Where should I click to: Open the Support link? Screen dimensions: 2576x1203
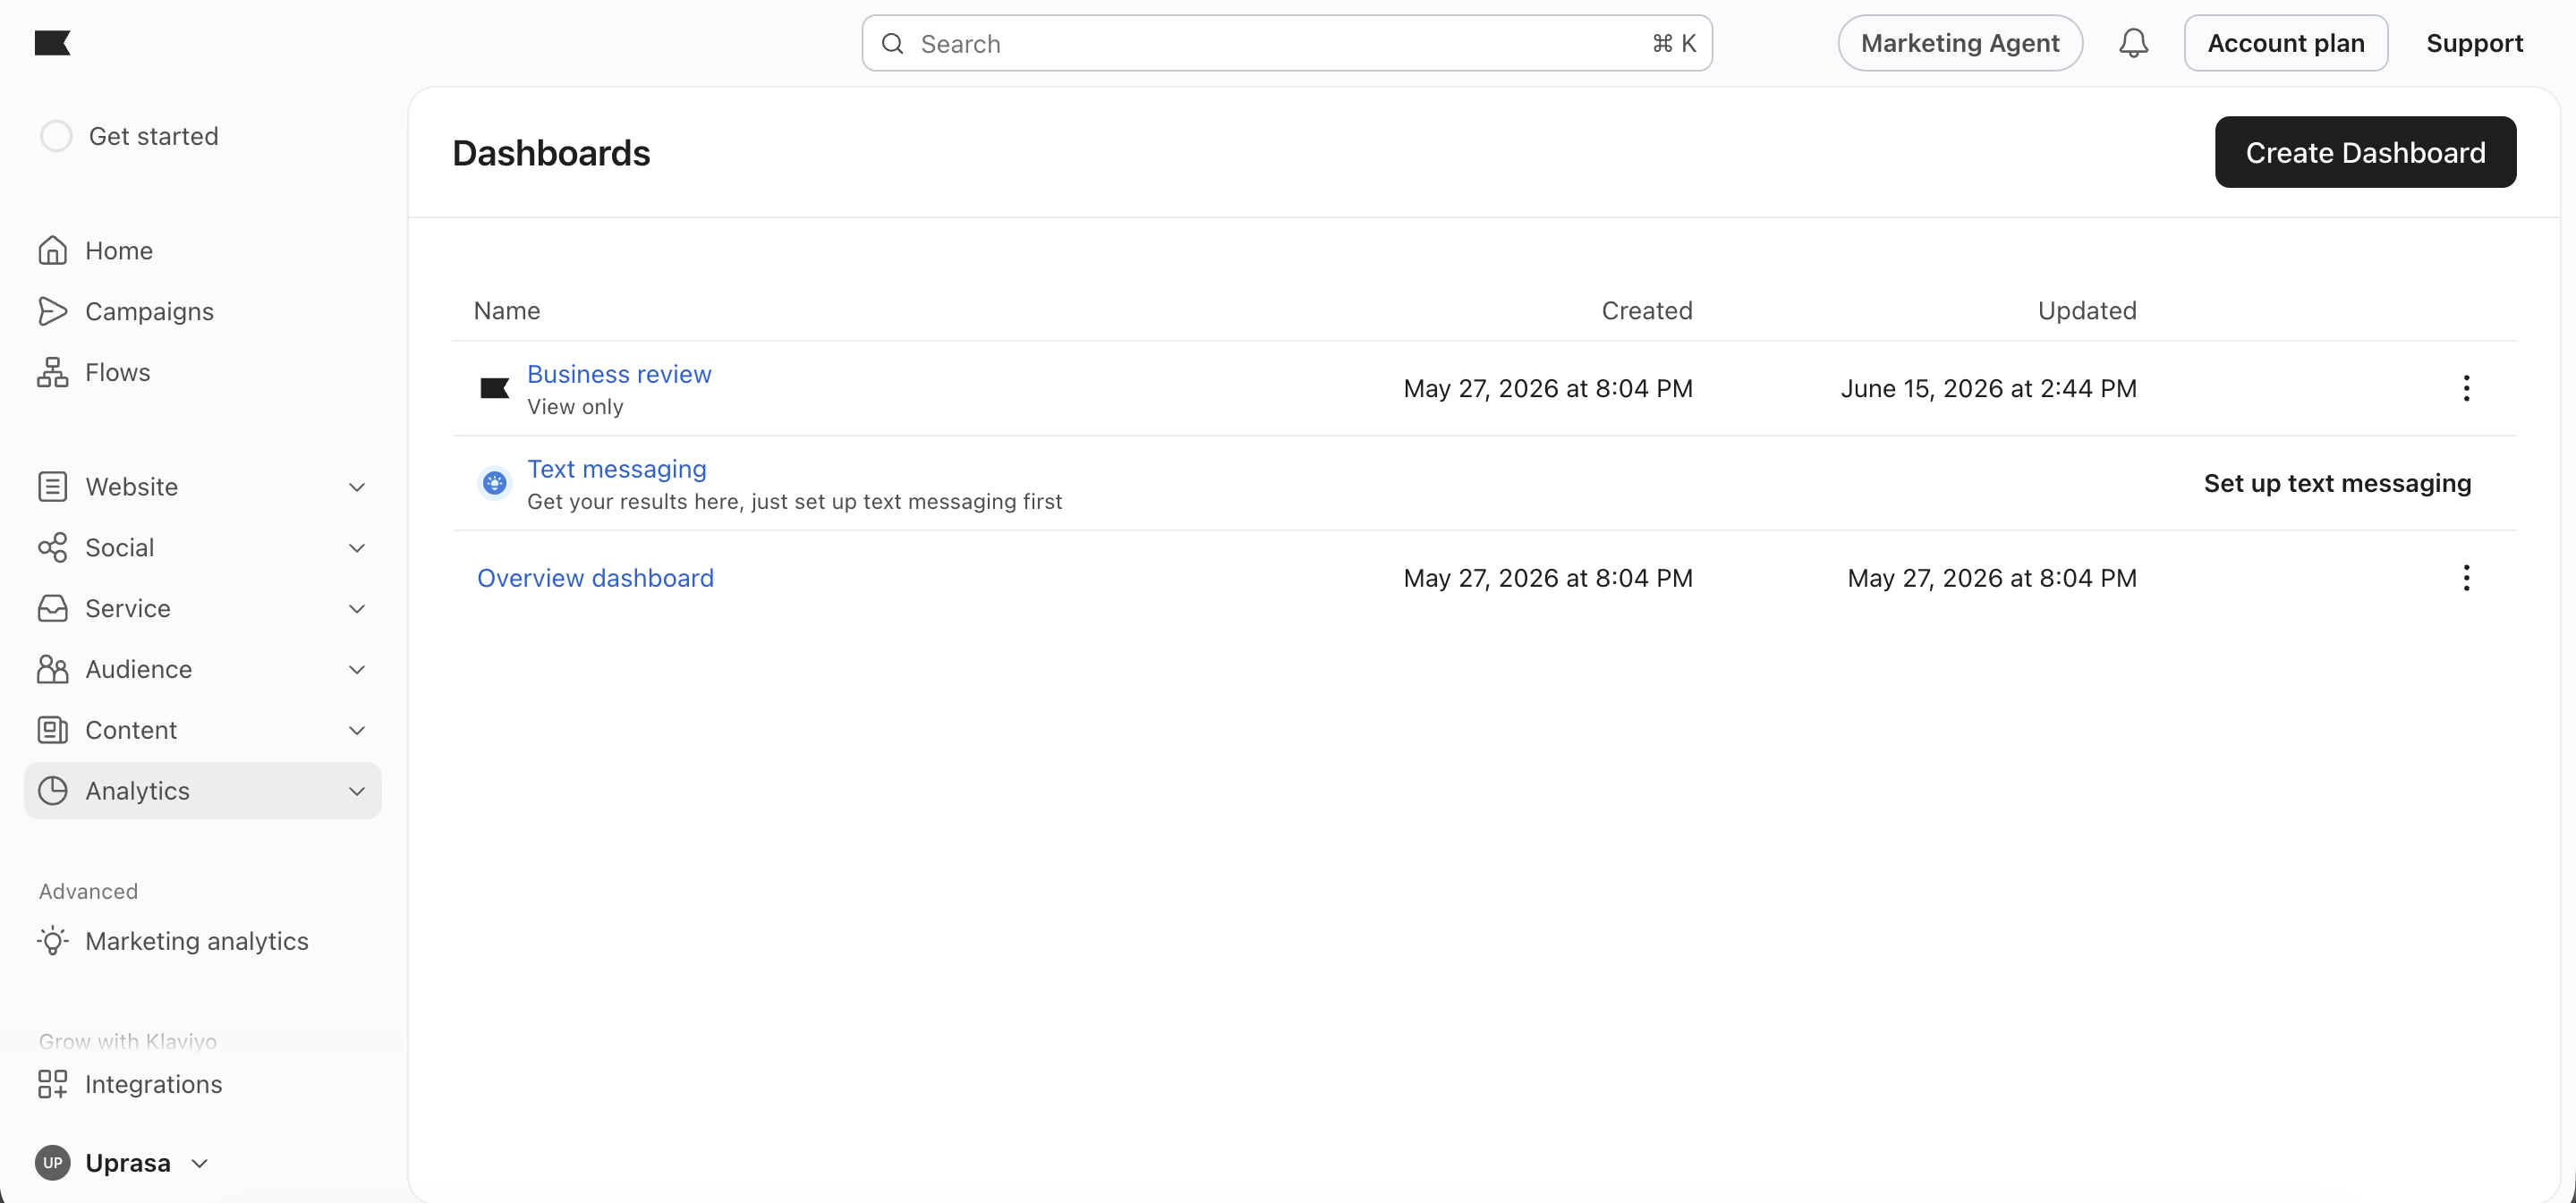[x=2474, y=43]
